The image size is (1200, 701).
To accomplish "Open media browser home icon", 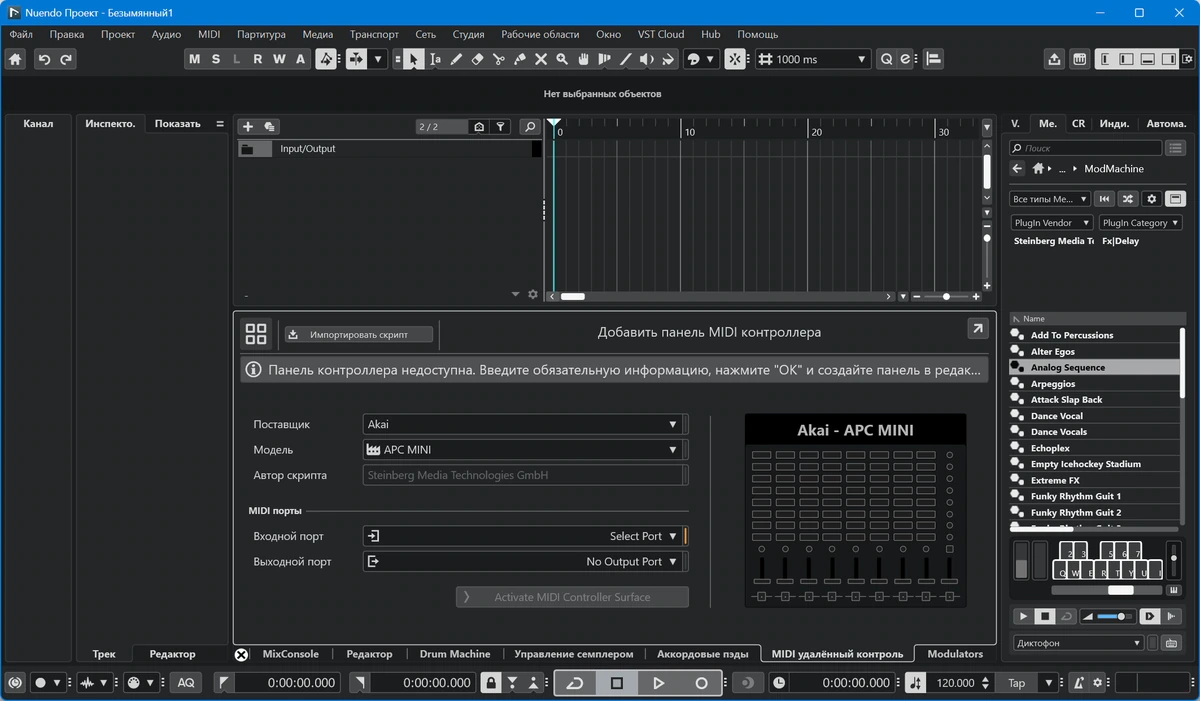I will point(1039,169).
